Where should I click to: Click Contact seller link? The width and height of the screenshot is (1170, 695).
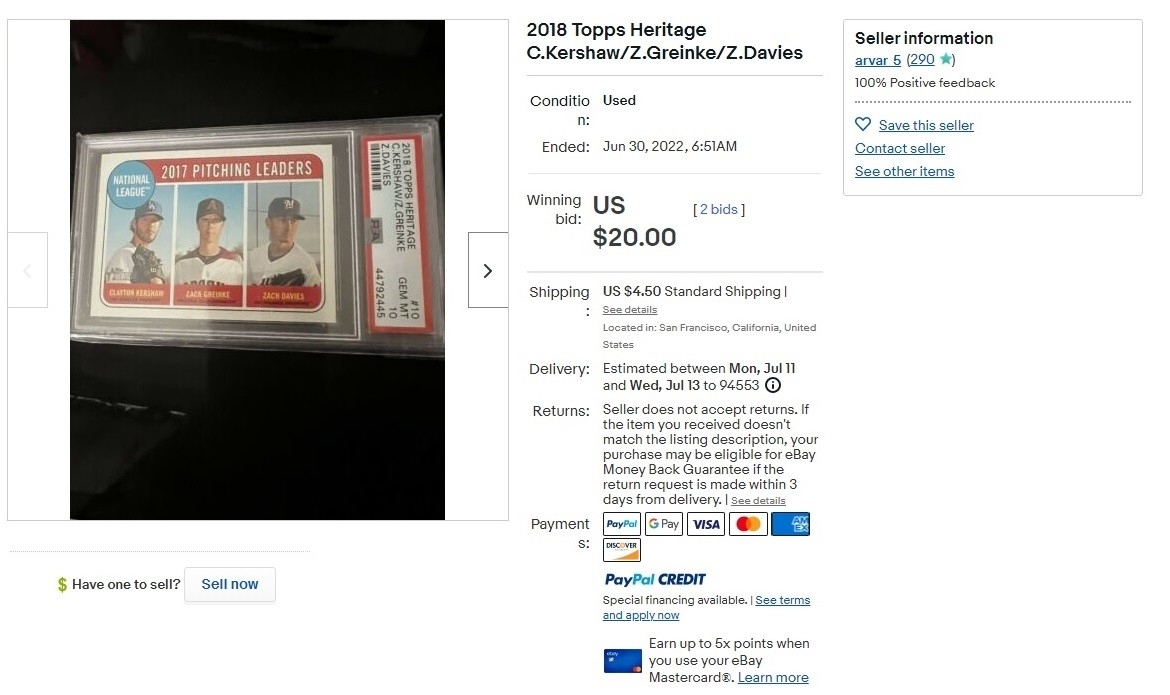900,149
